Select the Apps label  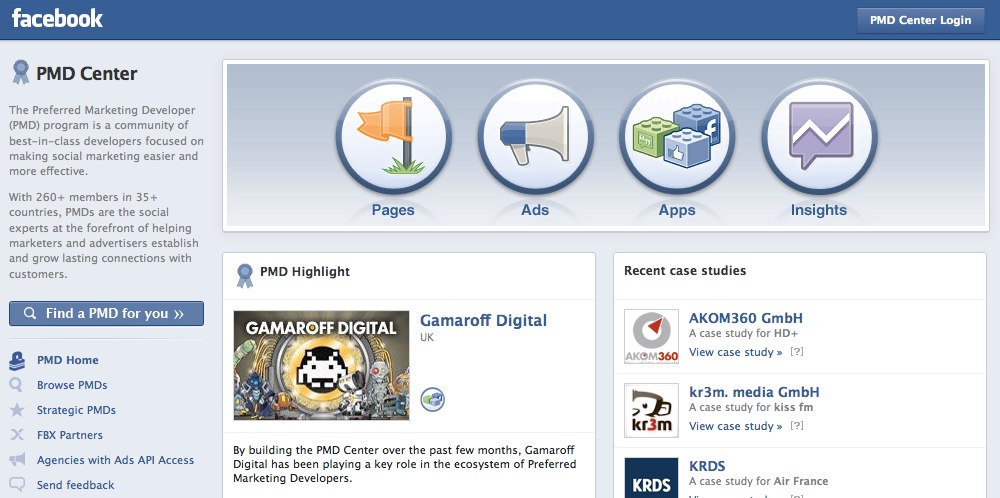click(677, 210)
